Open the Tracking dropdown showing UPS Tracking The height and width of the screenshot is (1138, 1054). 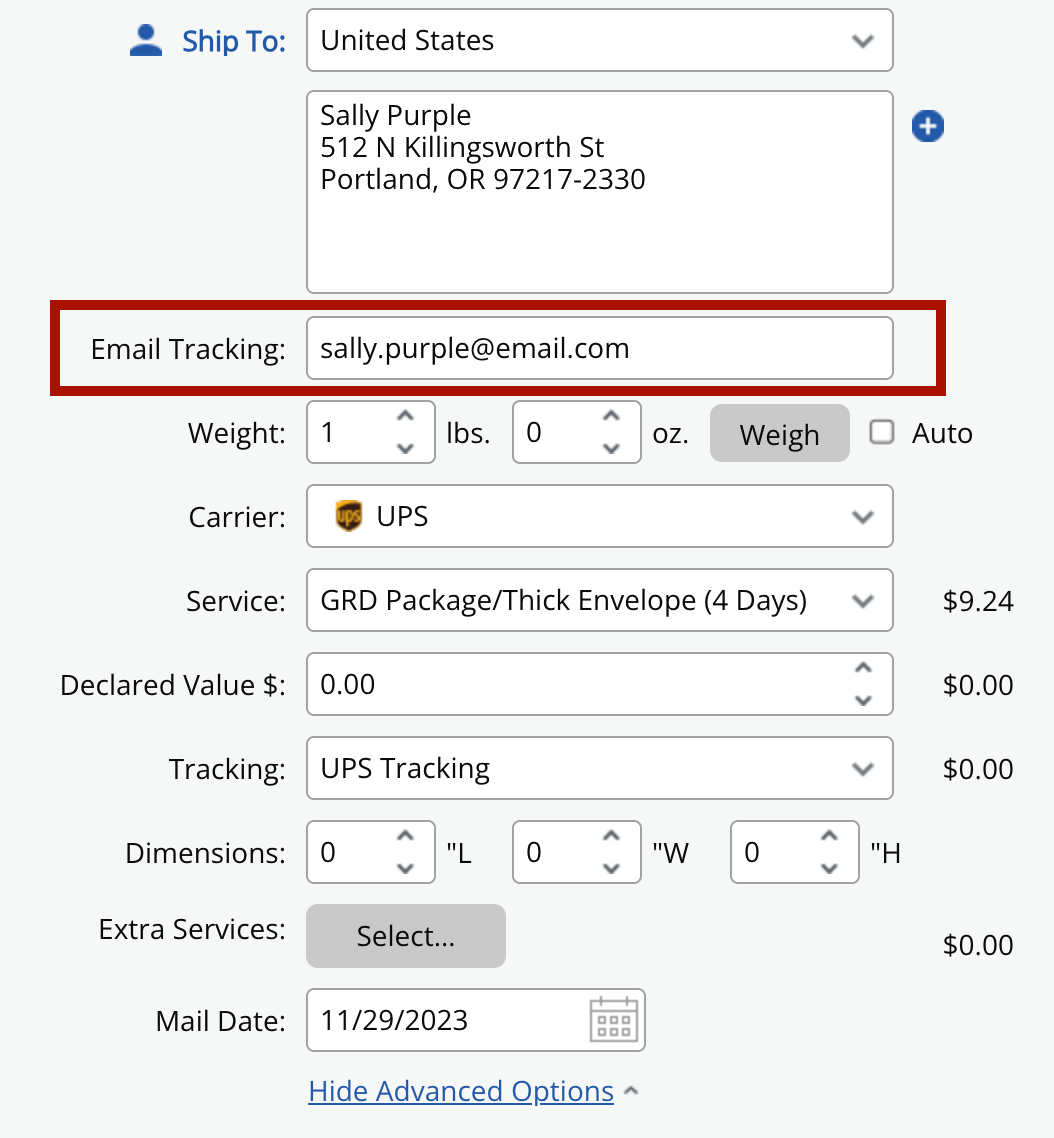pyautogui.click(x=599, y=769)
